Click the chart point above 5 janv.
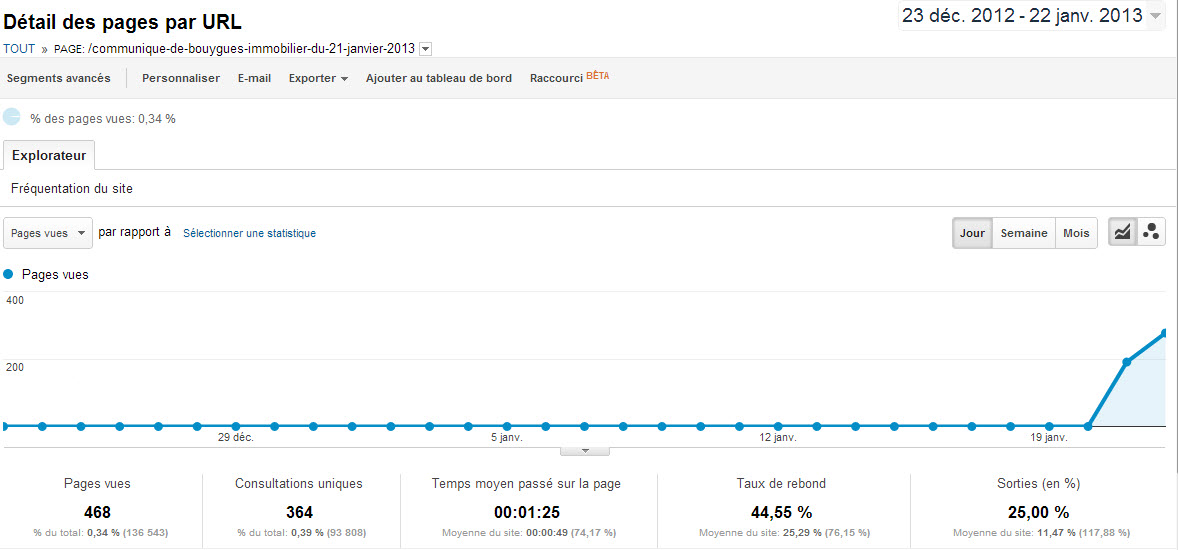This screenshot has width=1178, height=550. pos(507,426)
